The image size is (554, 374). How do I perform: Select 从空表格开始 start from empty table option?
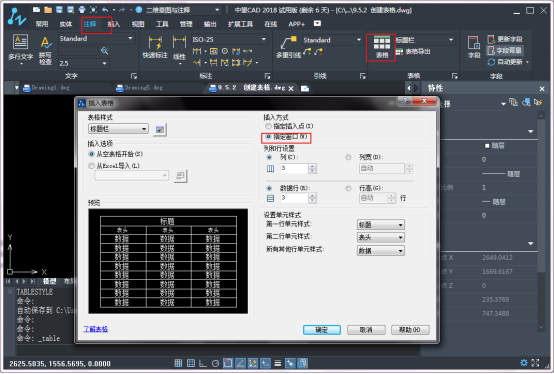pyautogui.click(x=92, y=154)
